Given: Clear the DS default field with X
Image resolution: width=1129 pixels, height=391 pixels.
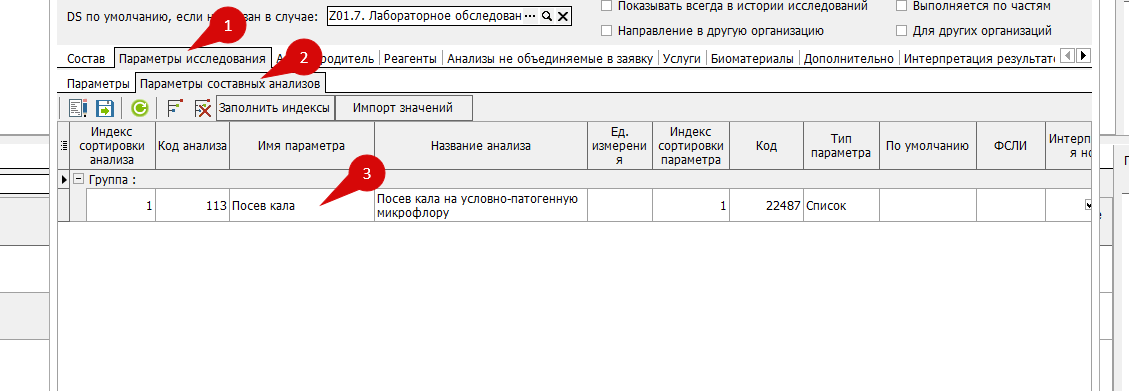Looking at the screenshot, I should pos(563,16).
